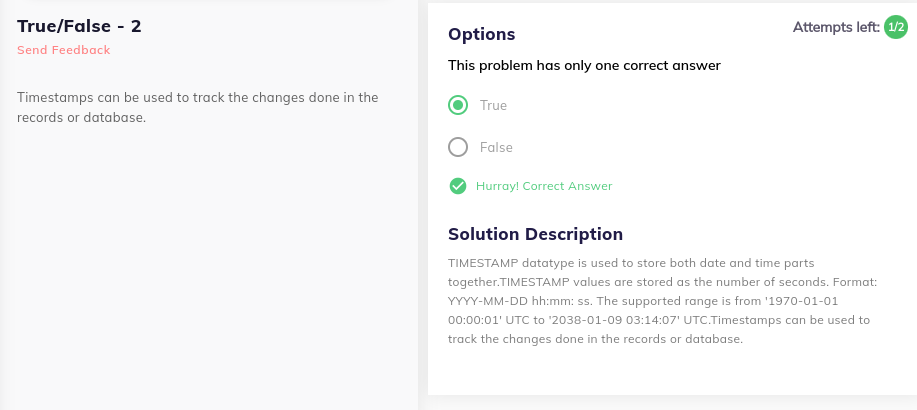This screenshot has width=917, height=410.
Task: Click the green checkmark icon beside Correct Answer
Action: click(x=457, y=186)
